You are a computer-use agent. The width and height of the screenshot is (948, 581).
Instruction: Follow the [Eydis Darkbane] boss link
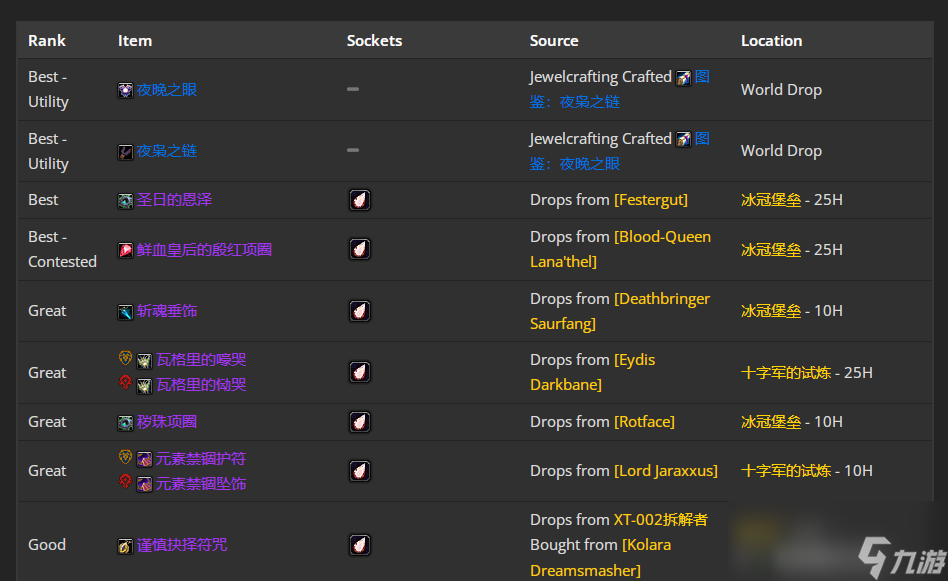pyautogui.click(x=592, y=372)
